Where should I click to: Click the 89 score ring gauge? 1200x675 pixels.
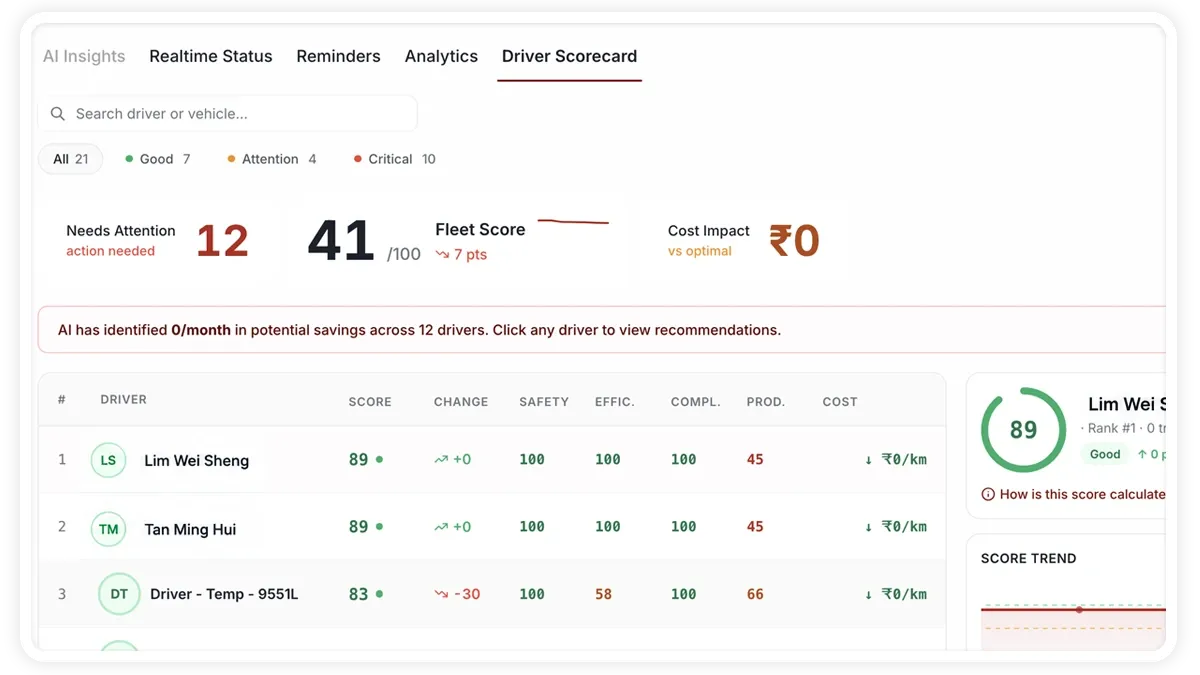pyautogui.click(x=1023, y=430)
